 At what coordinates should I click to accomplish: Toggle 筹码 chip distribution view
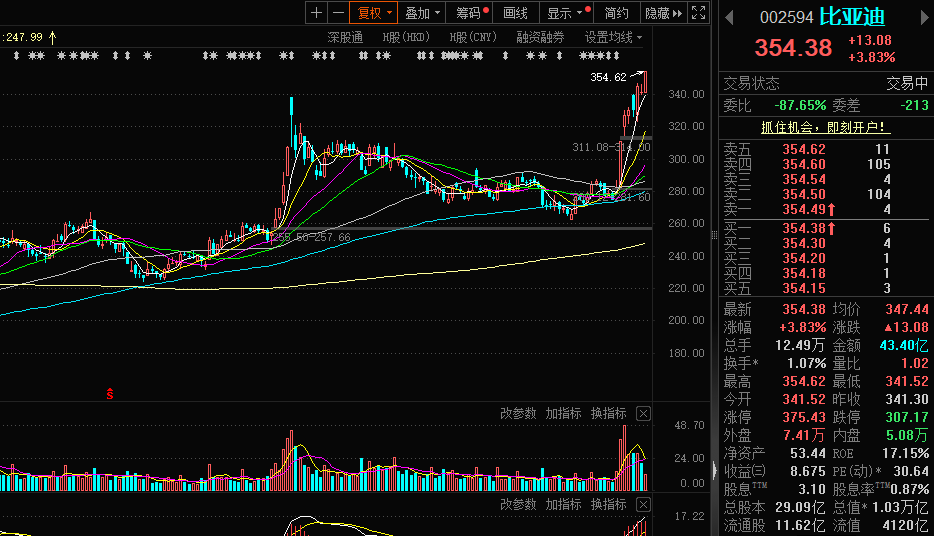pyautogui.click(x=471, y=13)
